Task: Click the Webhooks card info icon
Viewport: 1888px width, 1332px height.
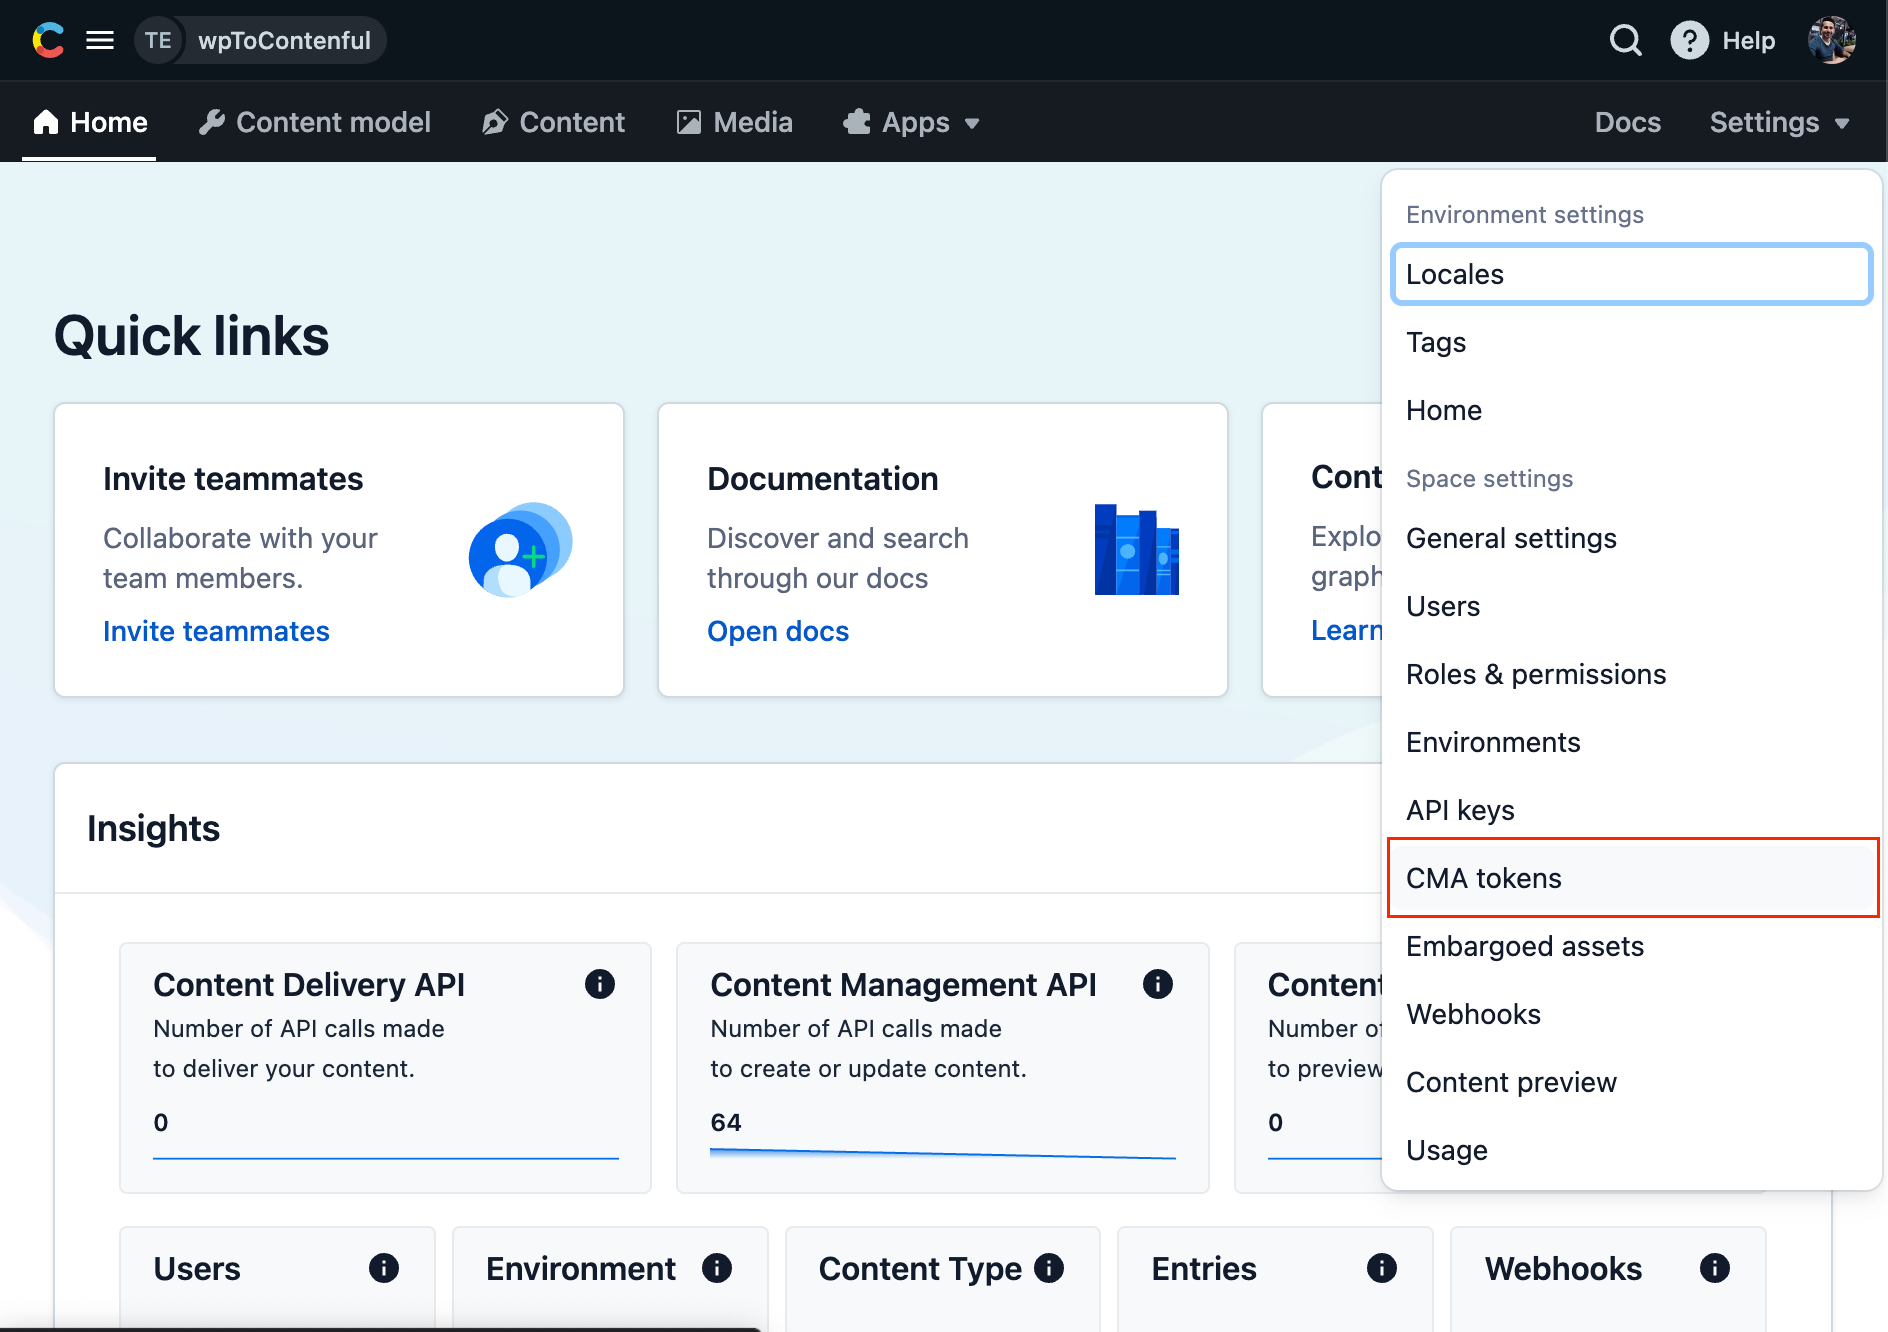Action: [1714, 1268]
